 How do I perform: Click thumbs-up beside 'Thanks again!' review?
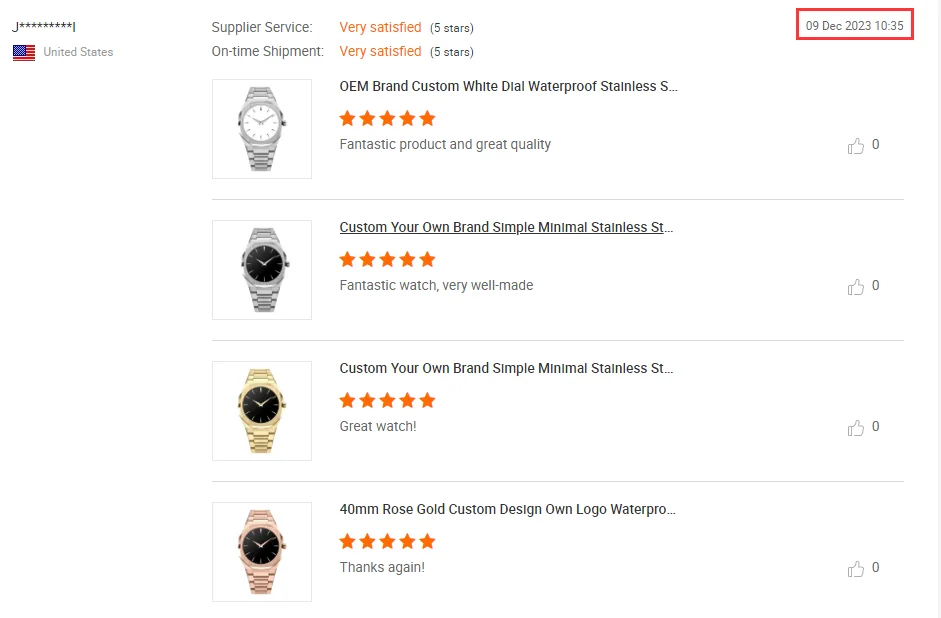pos(856,569)
